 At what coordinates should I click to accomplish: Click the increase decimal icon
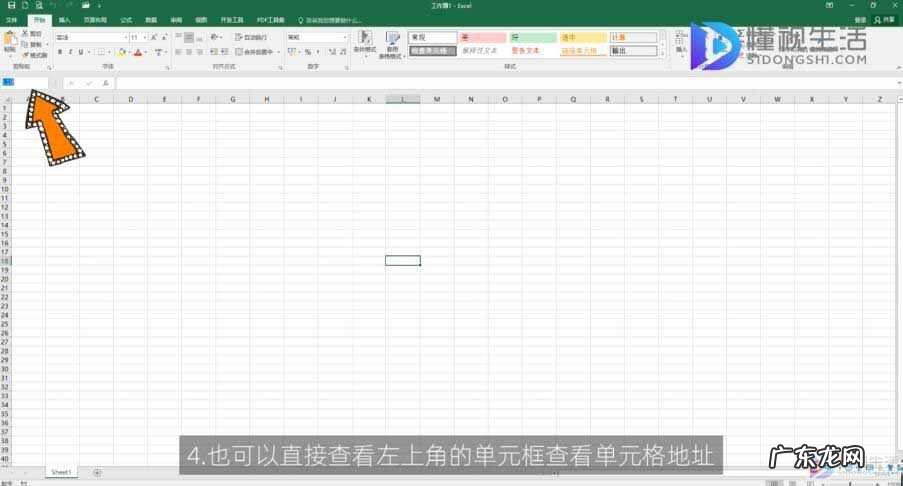point(332,52)
